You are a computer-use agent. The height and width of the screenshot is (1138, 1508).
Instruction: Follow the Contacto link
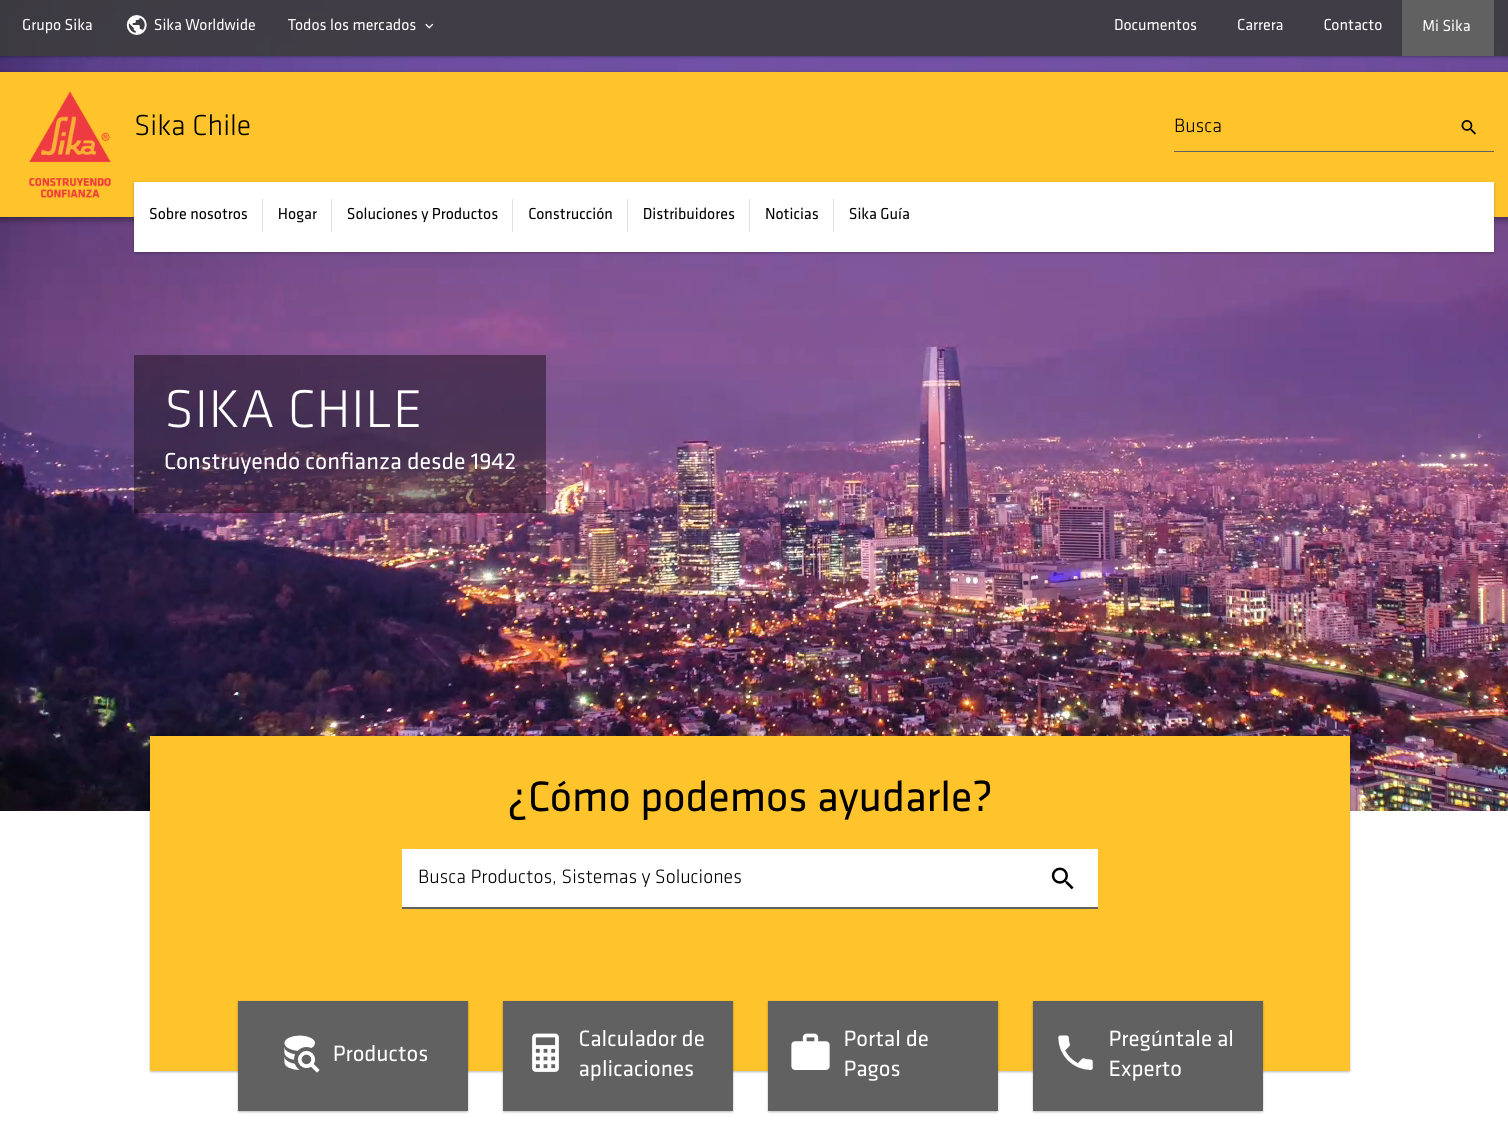click(1352, 25)
